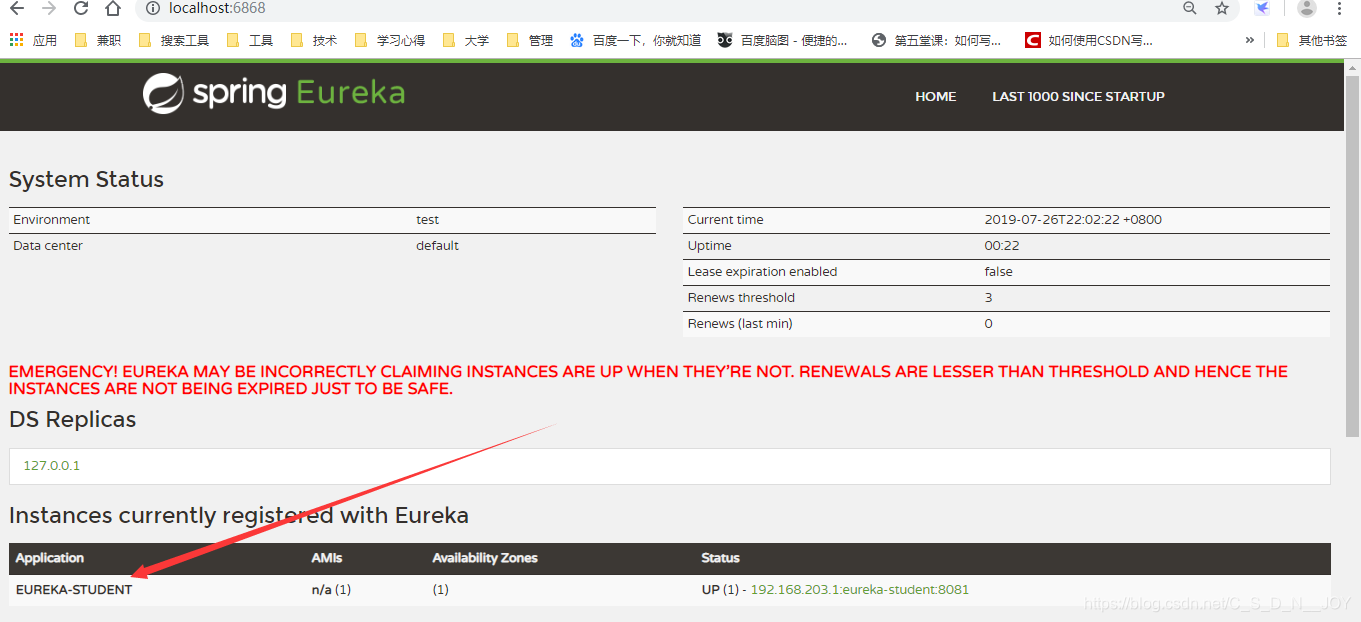Open the 第五堂课 bookmark
The height and width of the screenshot is (622, 1361).
pyautogui.click(x=937, y=40)
